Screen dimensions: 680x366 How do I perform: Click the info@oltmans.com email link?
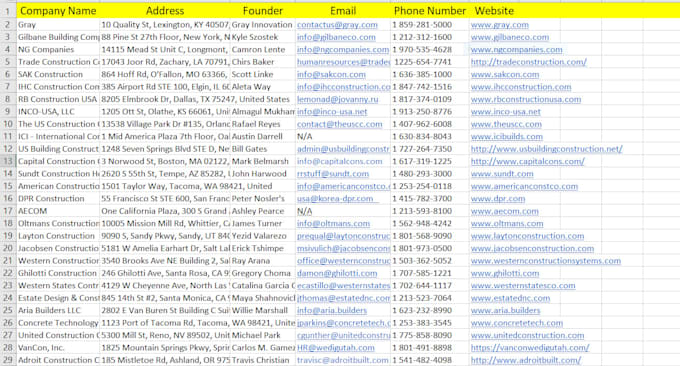click(x=333, y=224)
